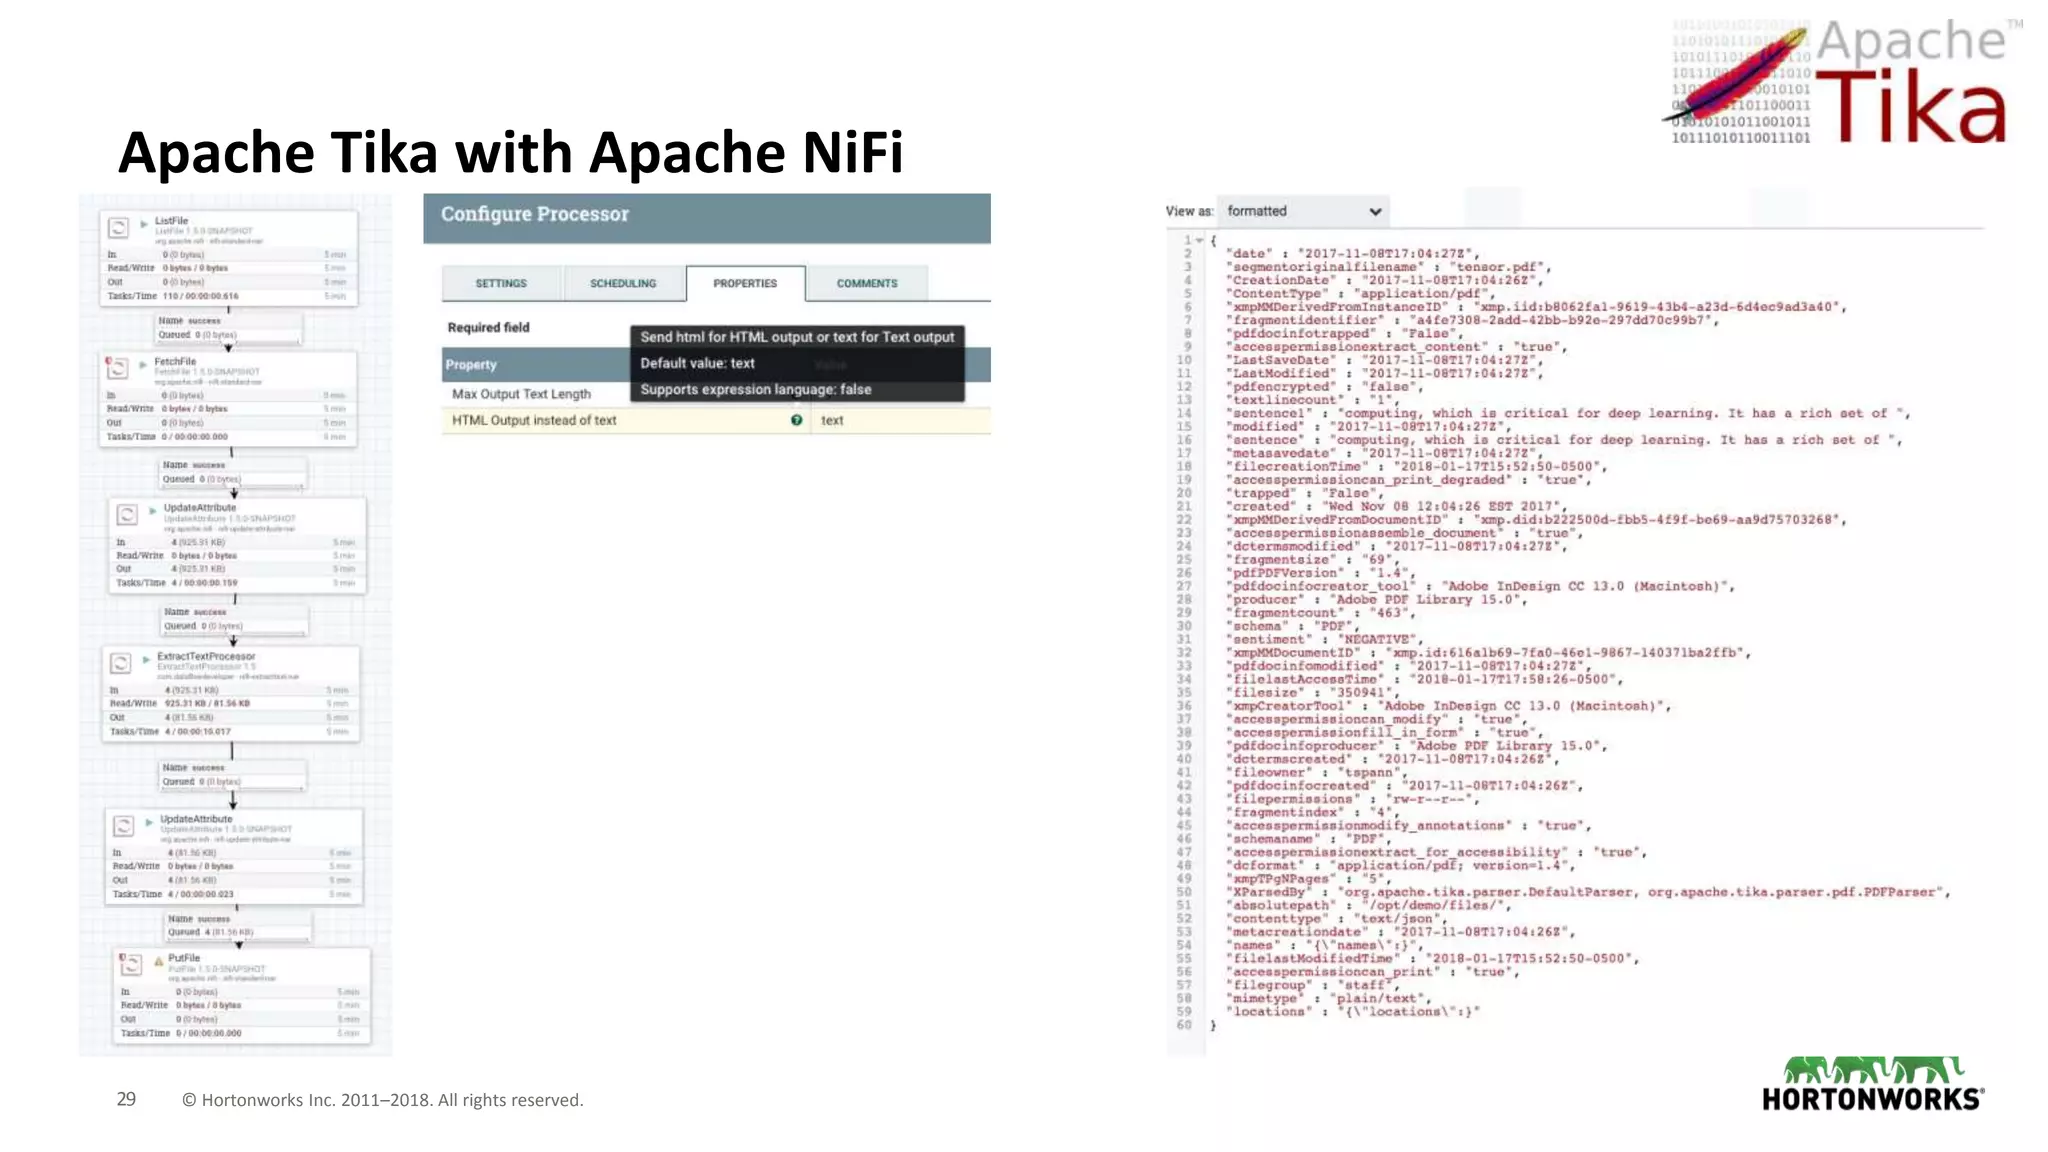Click the PutFile warning triangle icon

158,961
